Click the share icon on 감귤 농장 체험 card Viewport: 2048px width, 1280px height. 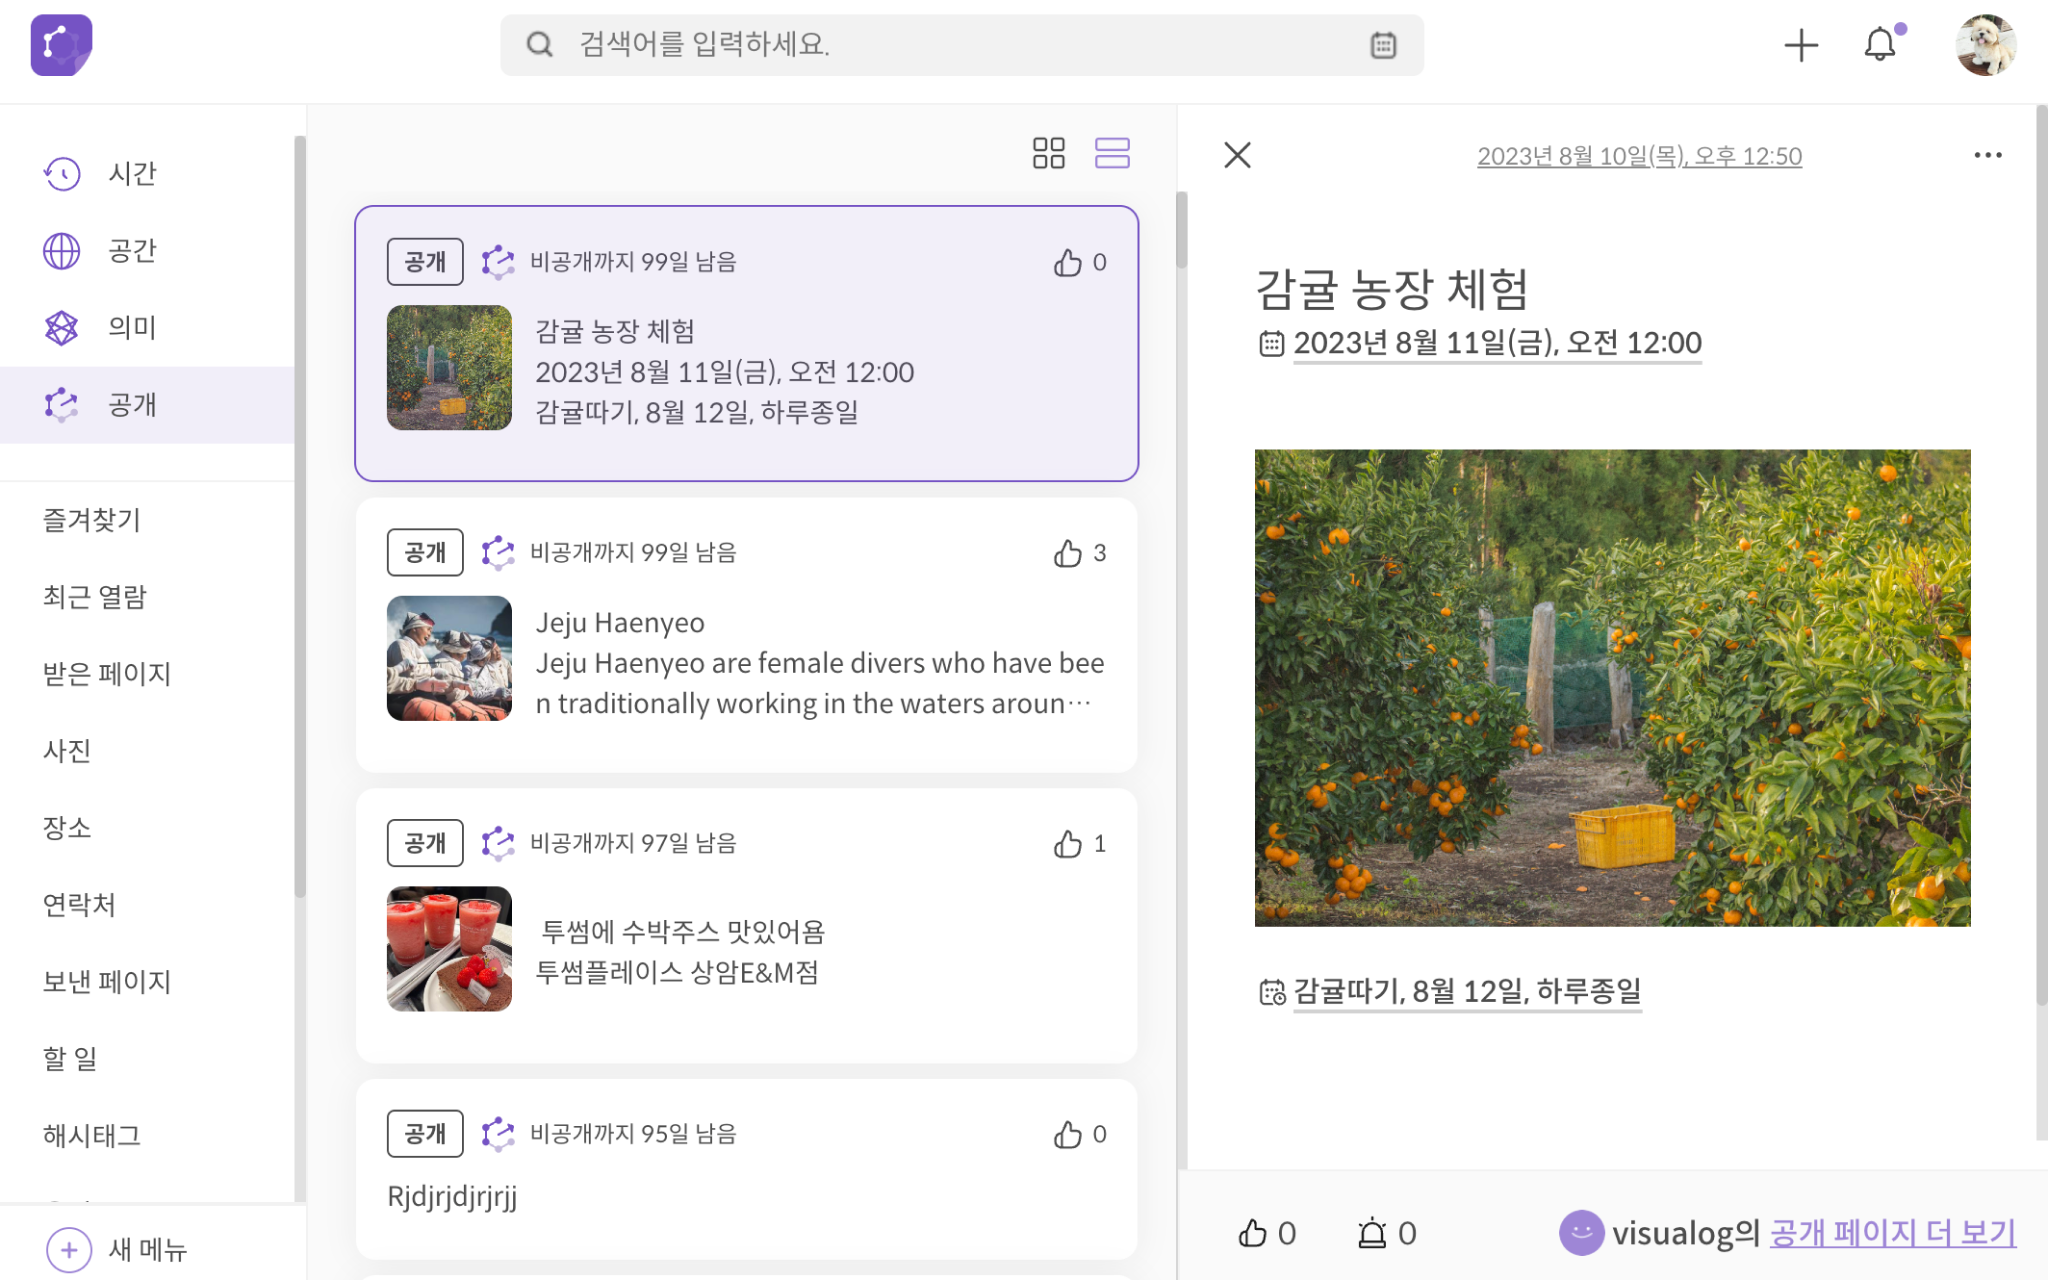[x=498, y=262]
